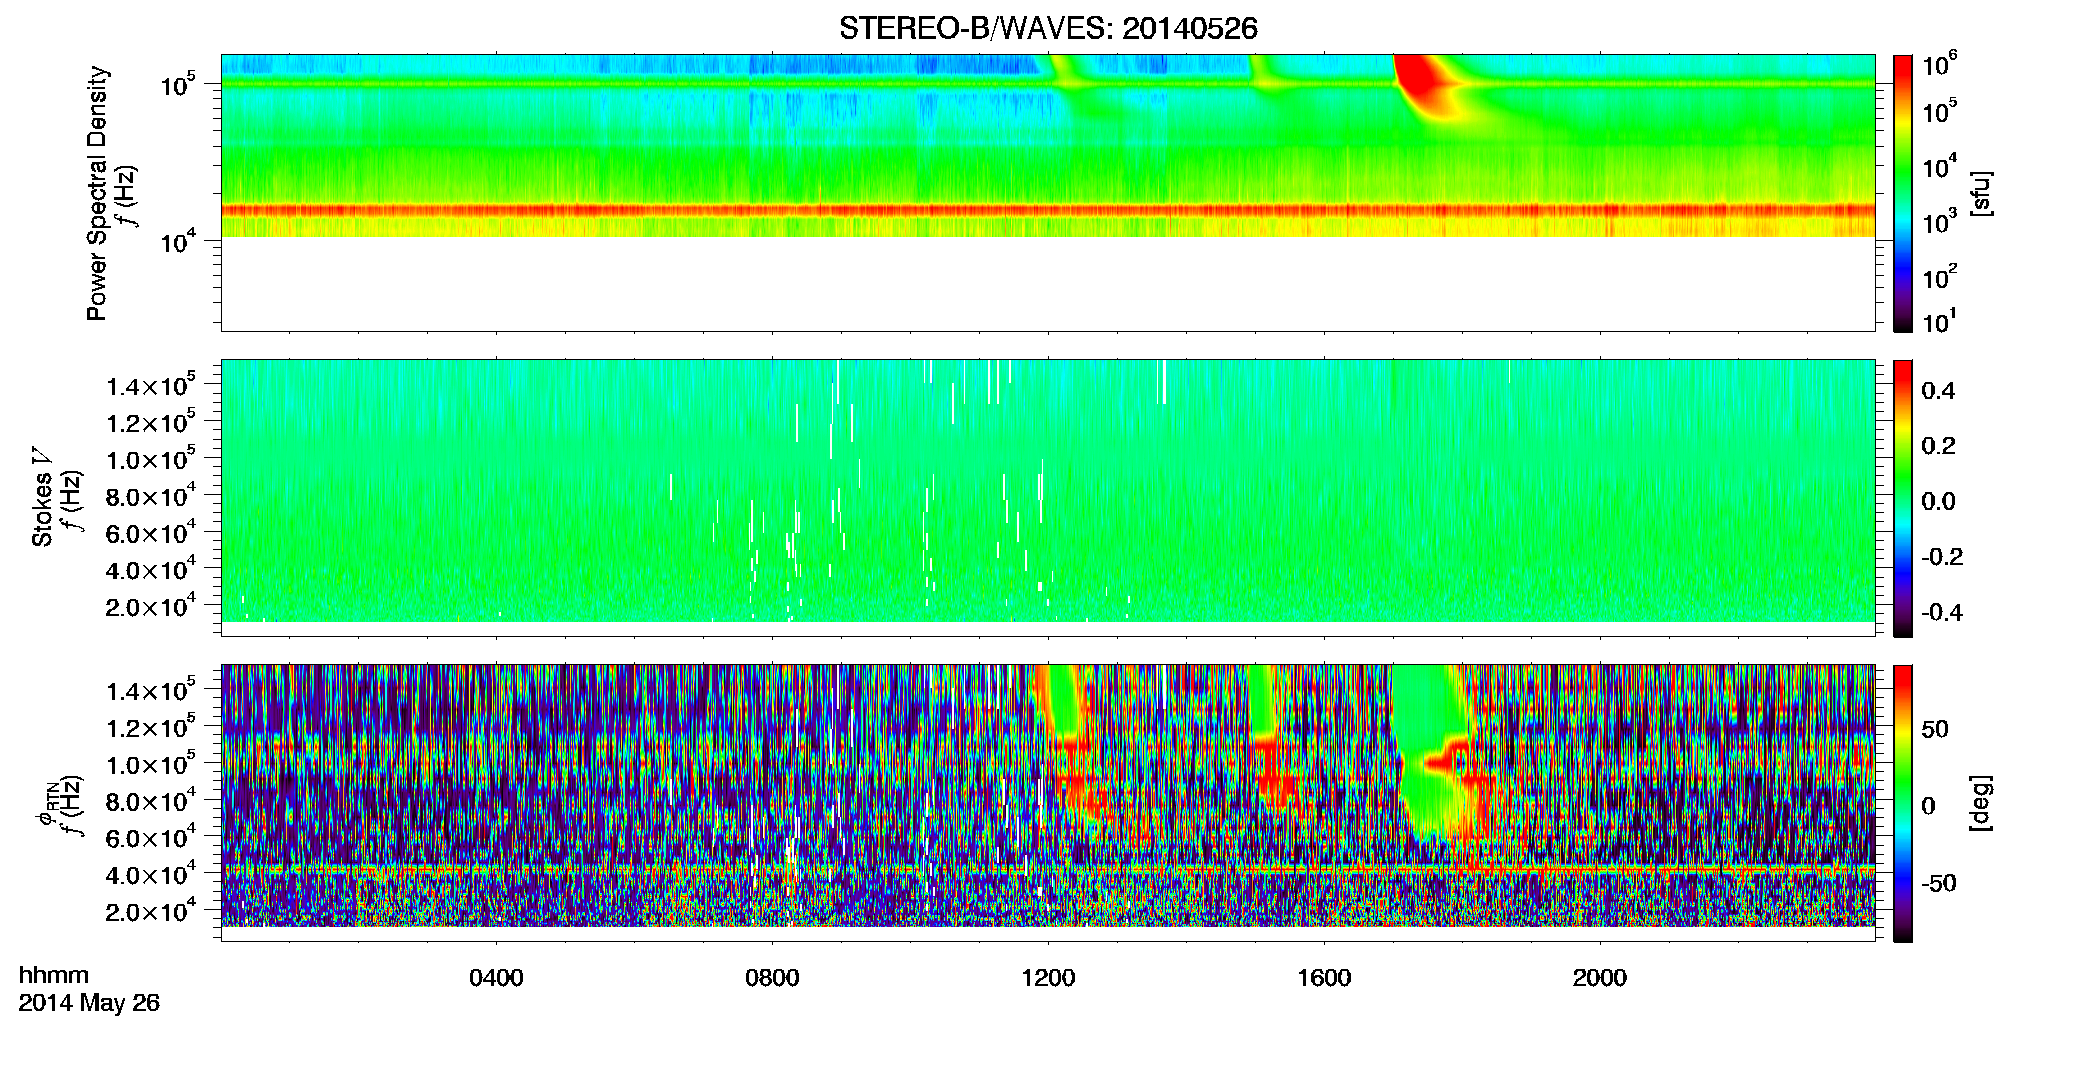Click the [deg] units label
Viewport: 2096px width, 1080px height.
(1981, 803)
